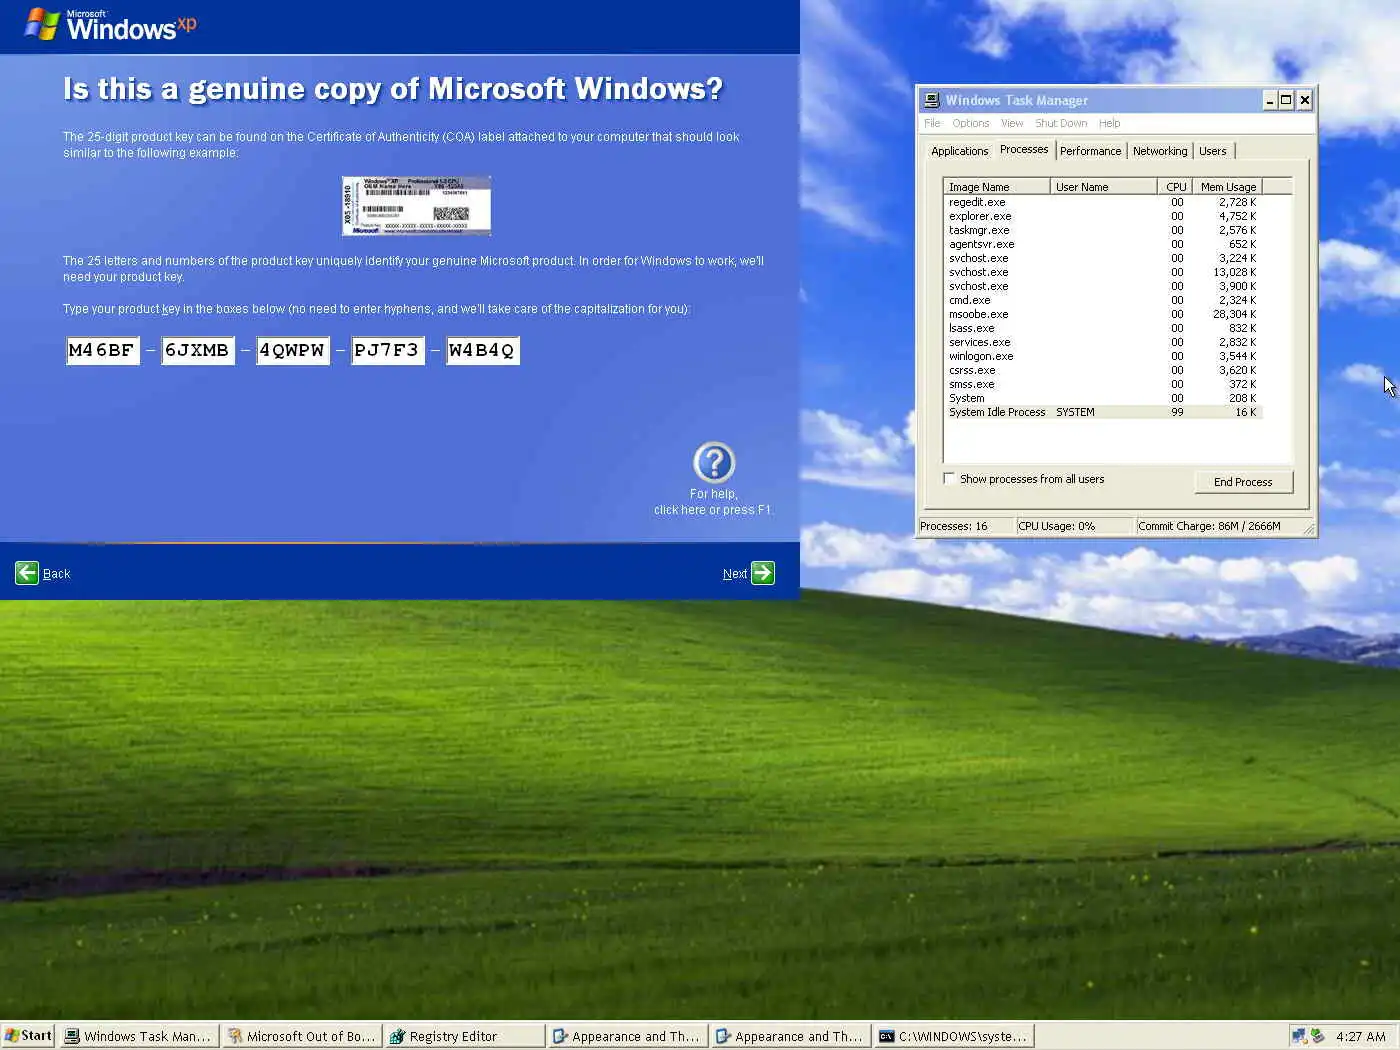Viewport: 1400px width, 1050px height.
Task: Click the fourth product key box PJ7F3
Action: (388, 350)
